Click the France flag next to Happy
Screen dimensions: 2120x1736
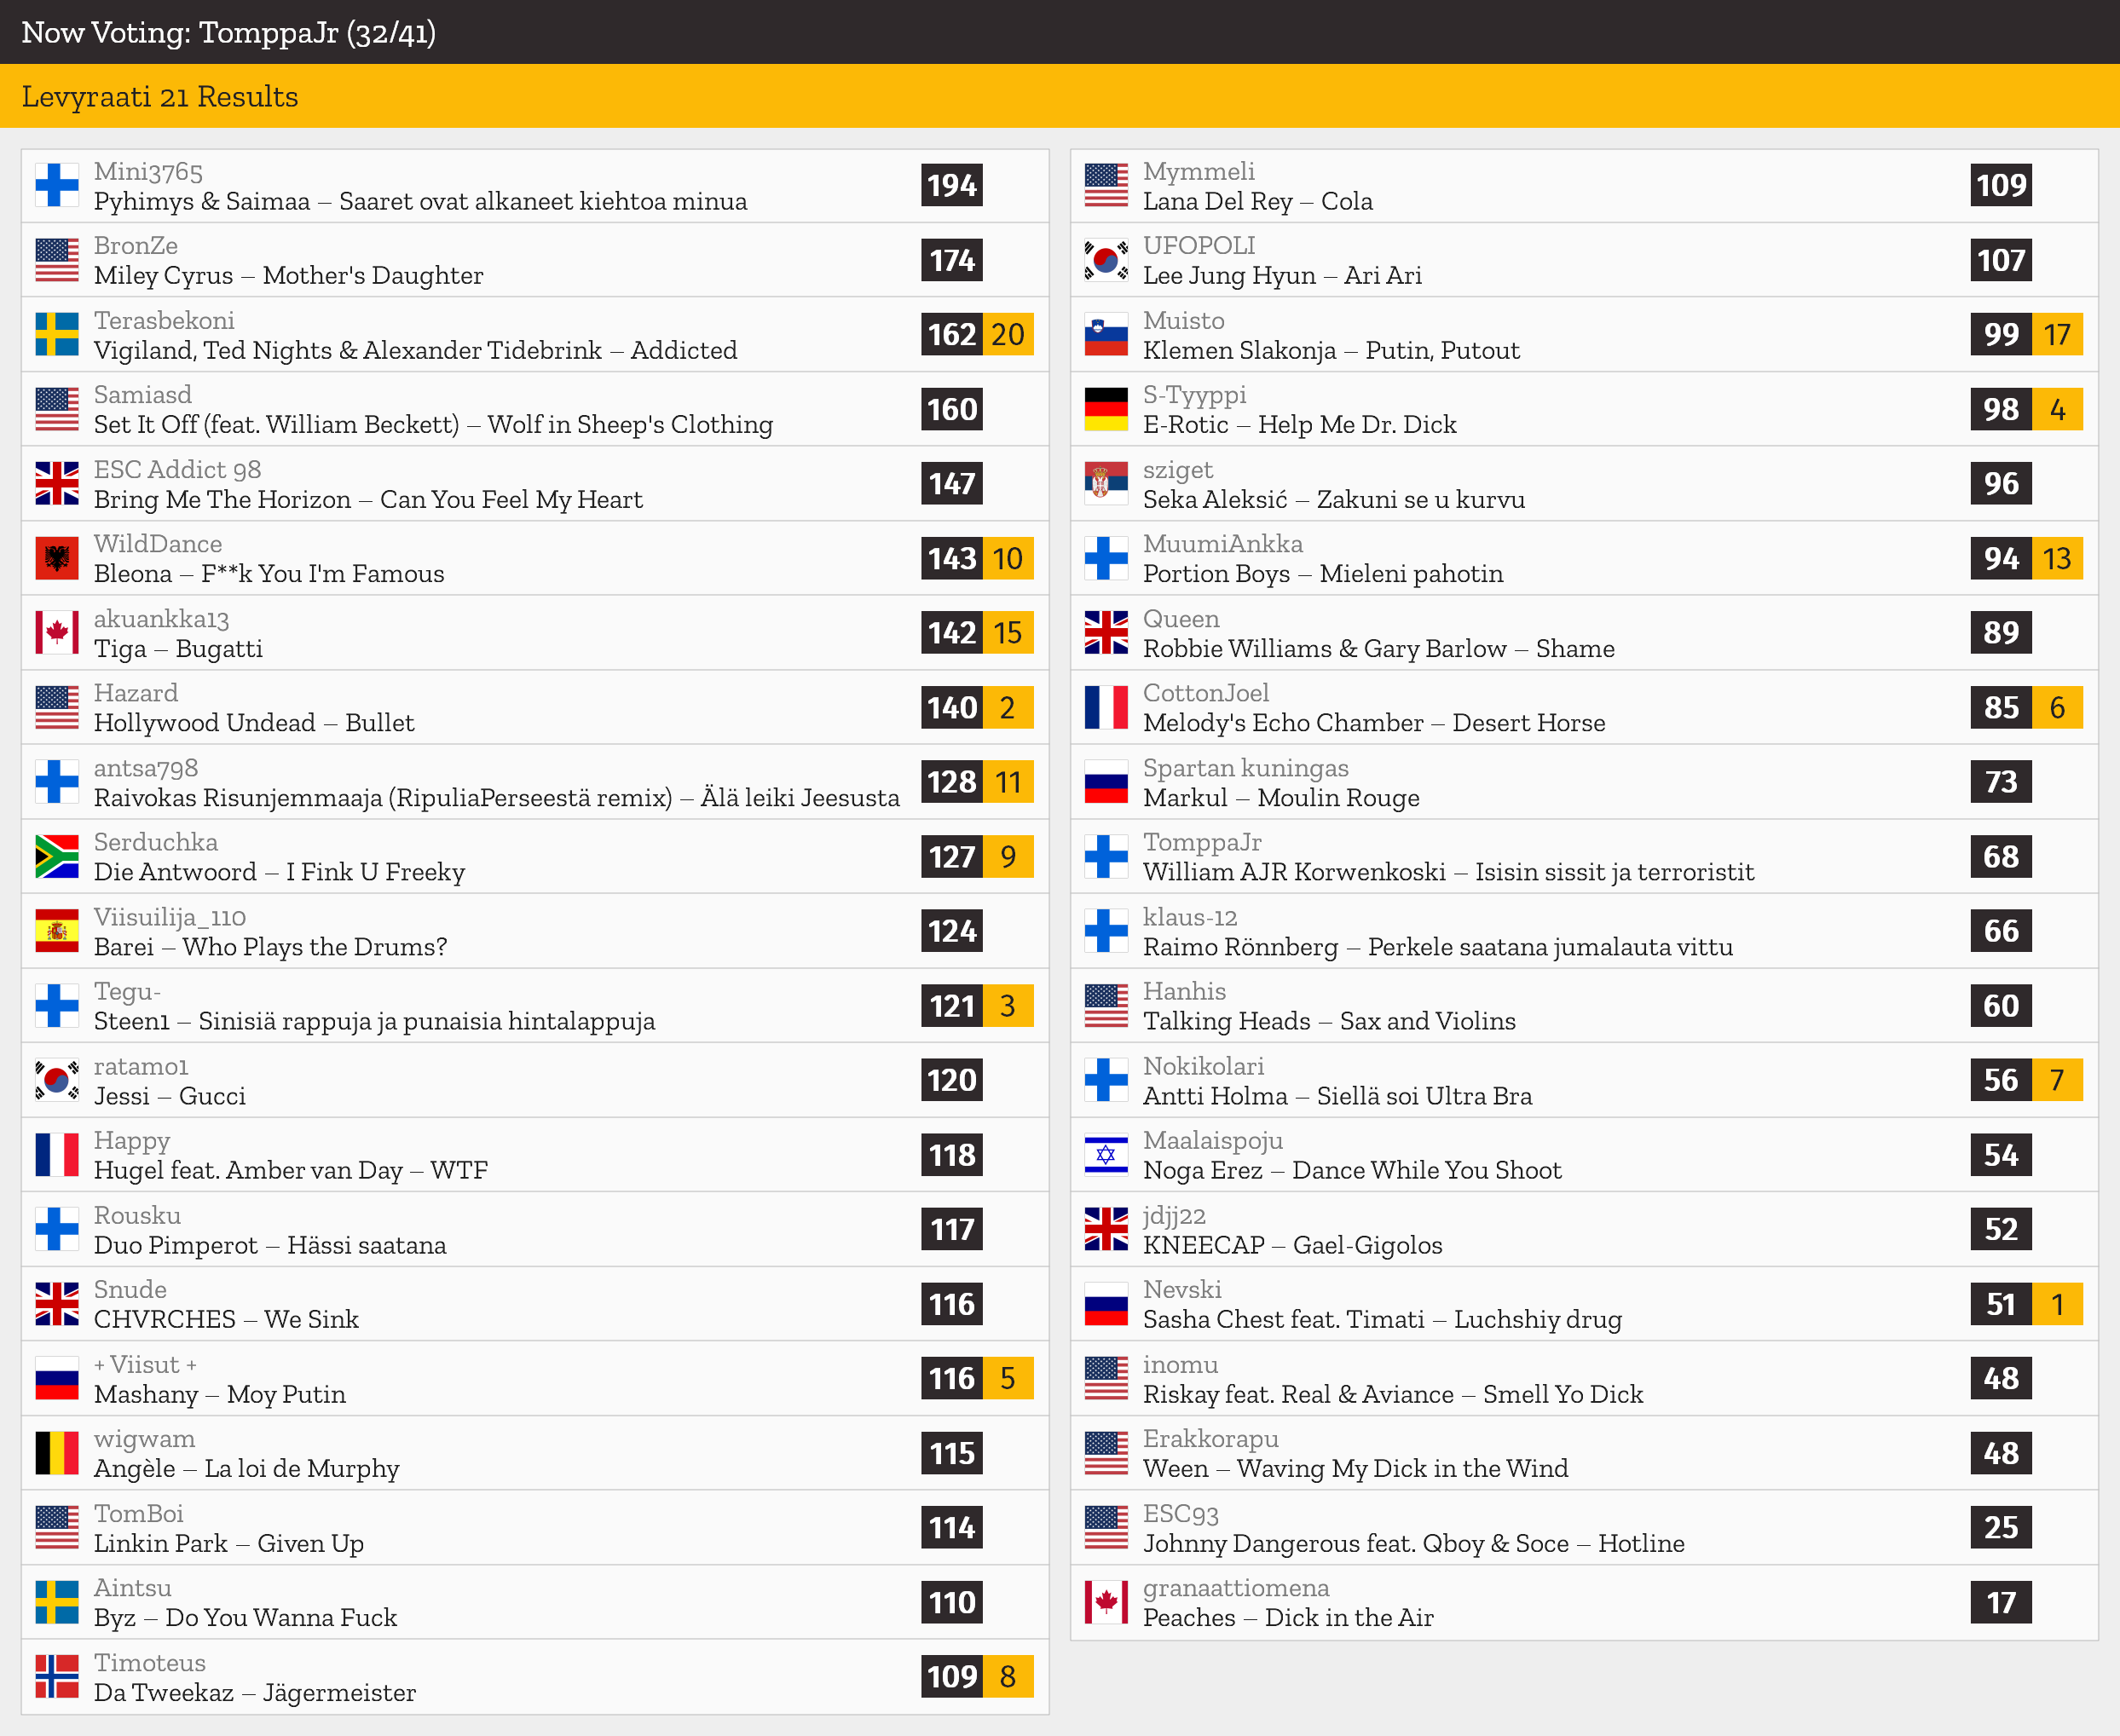pyautogui.click(x=57, y=1155)
